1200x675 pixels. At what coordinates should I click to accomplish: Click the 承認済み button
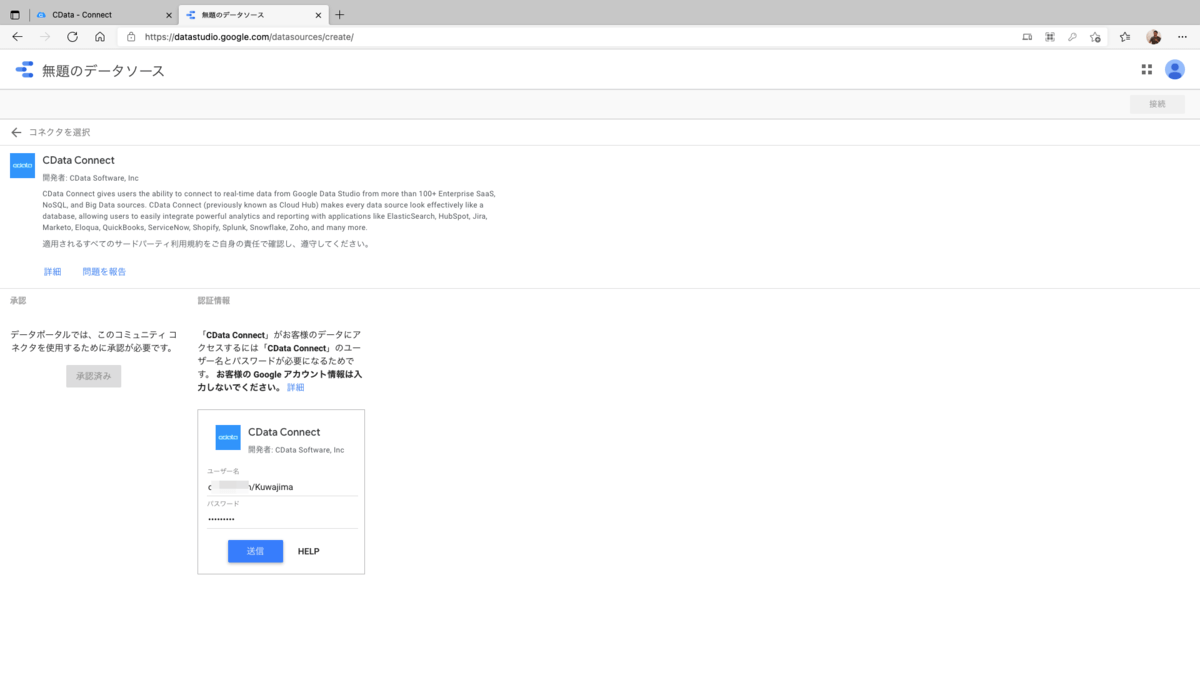[x=94, y=376]
